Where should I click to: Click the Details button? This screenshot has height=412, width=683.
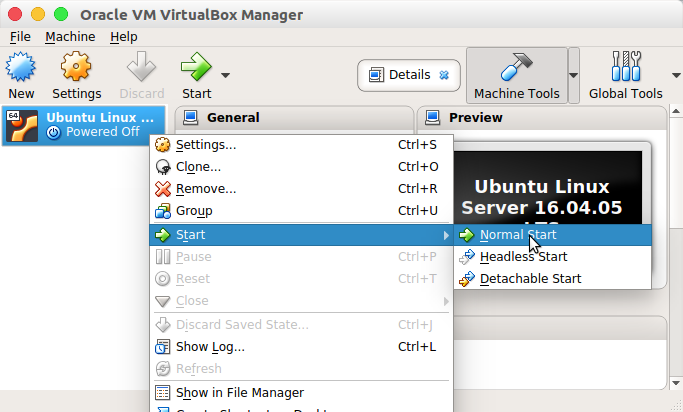[x=409, y=75]
